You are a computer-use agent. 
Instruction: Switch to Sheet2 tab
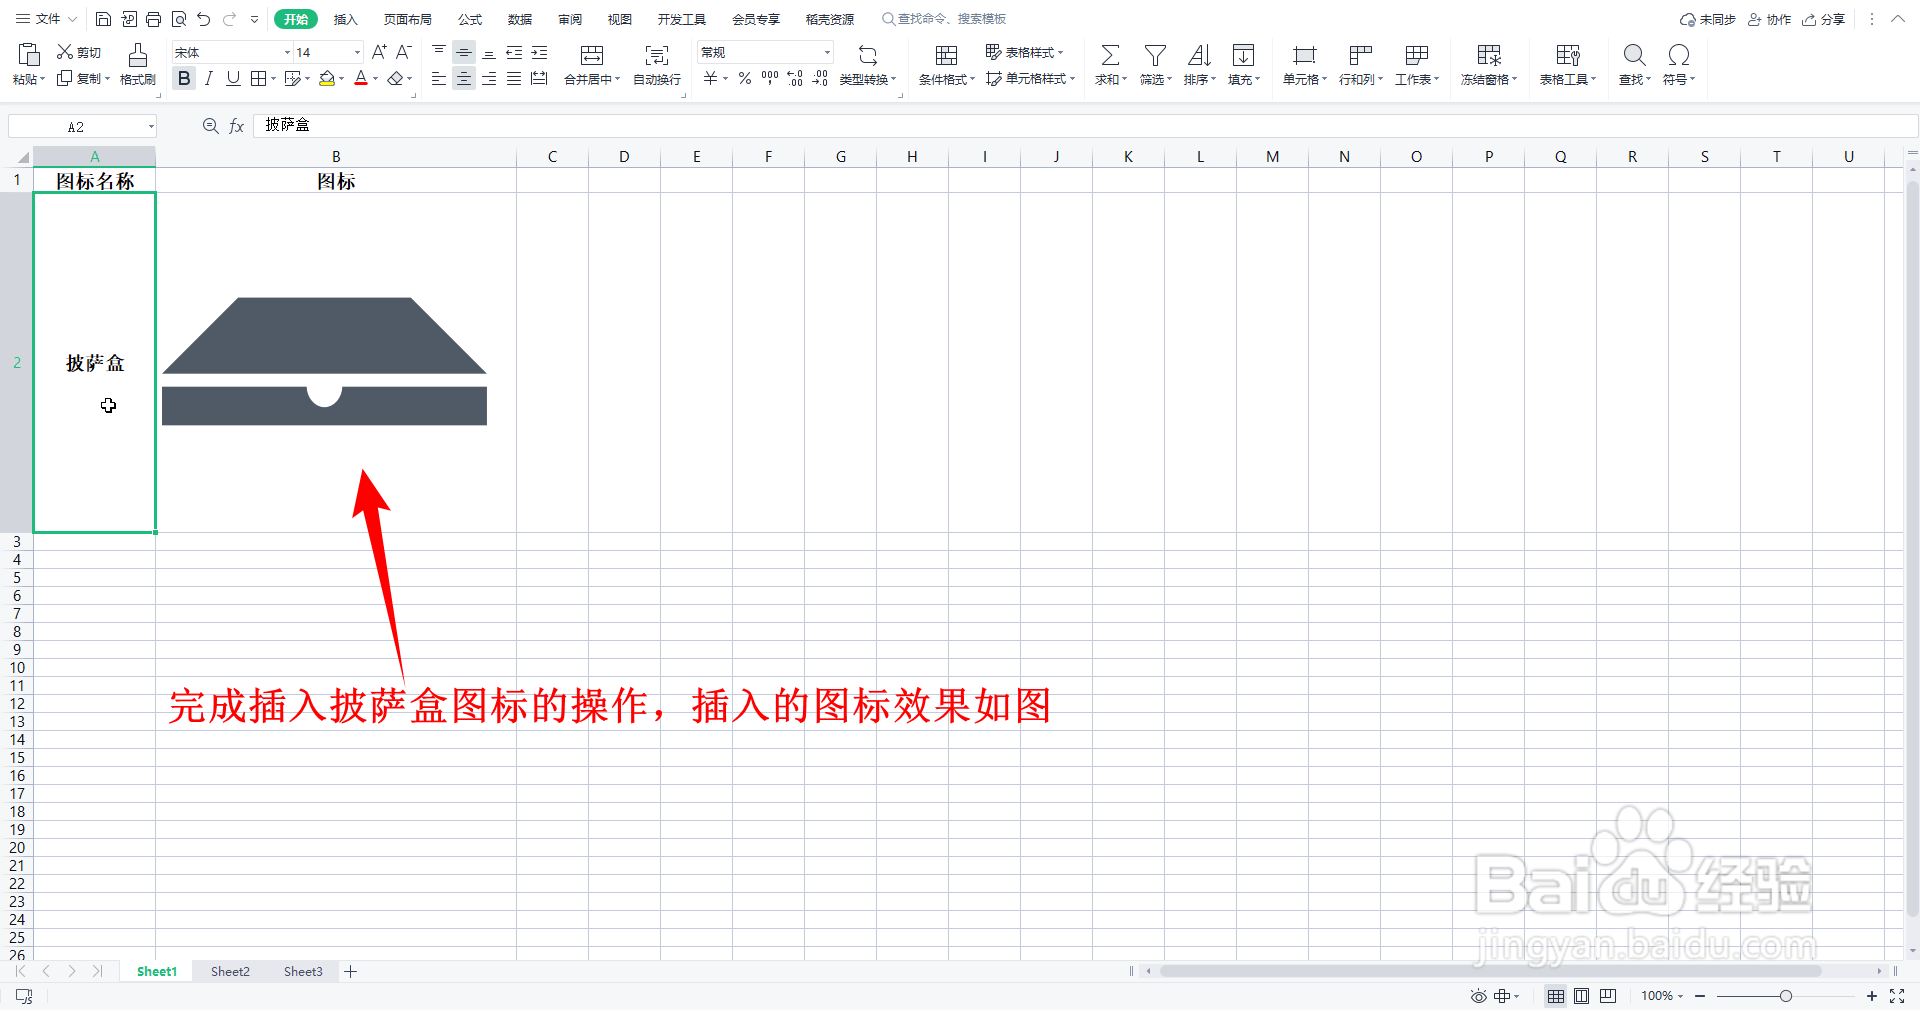[x=229, y=971]
